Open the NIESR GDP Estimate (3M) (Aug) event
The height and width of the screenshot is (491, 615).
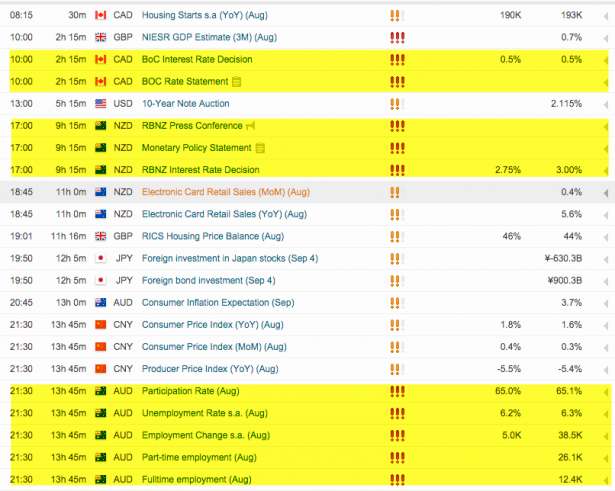[x=209, y=37]
